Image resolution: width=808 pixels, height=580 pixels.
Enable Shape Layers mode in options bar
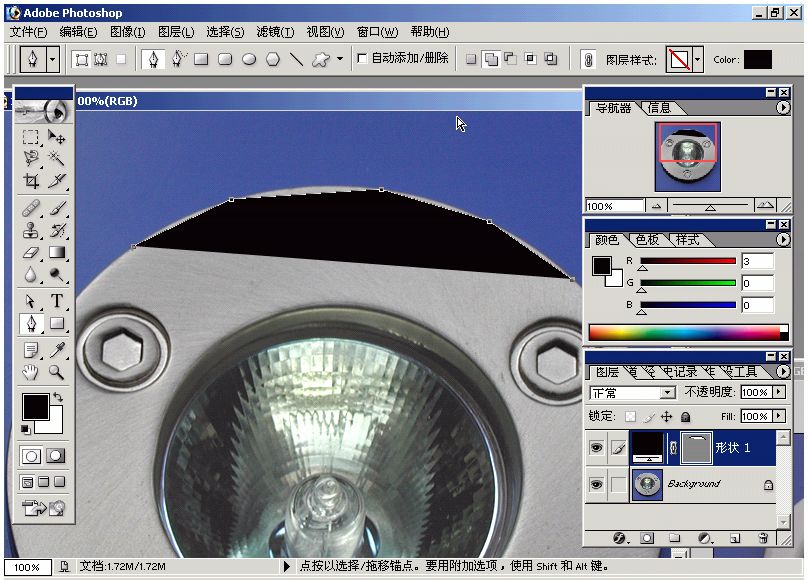[81, 59]
